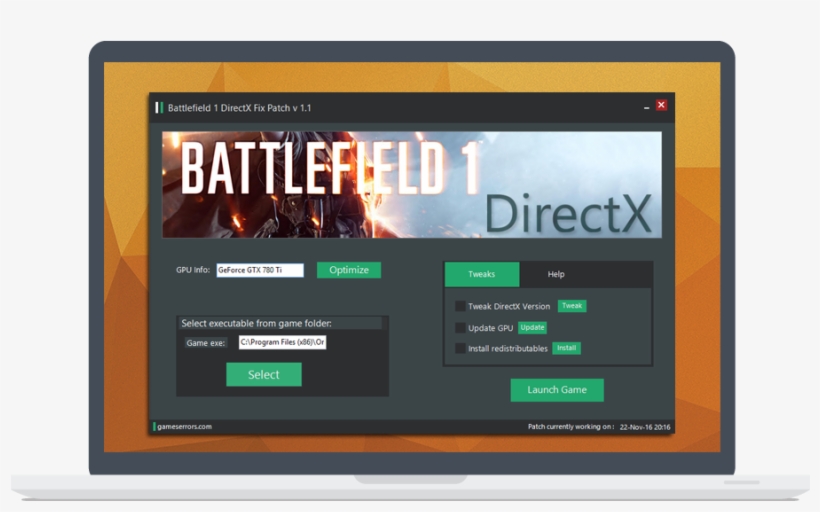820x512 pixels.
Task: Open the Help tab
Action: (556, 274)
